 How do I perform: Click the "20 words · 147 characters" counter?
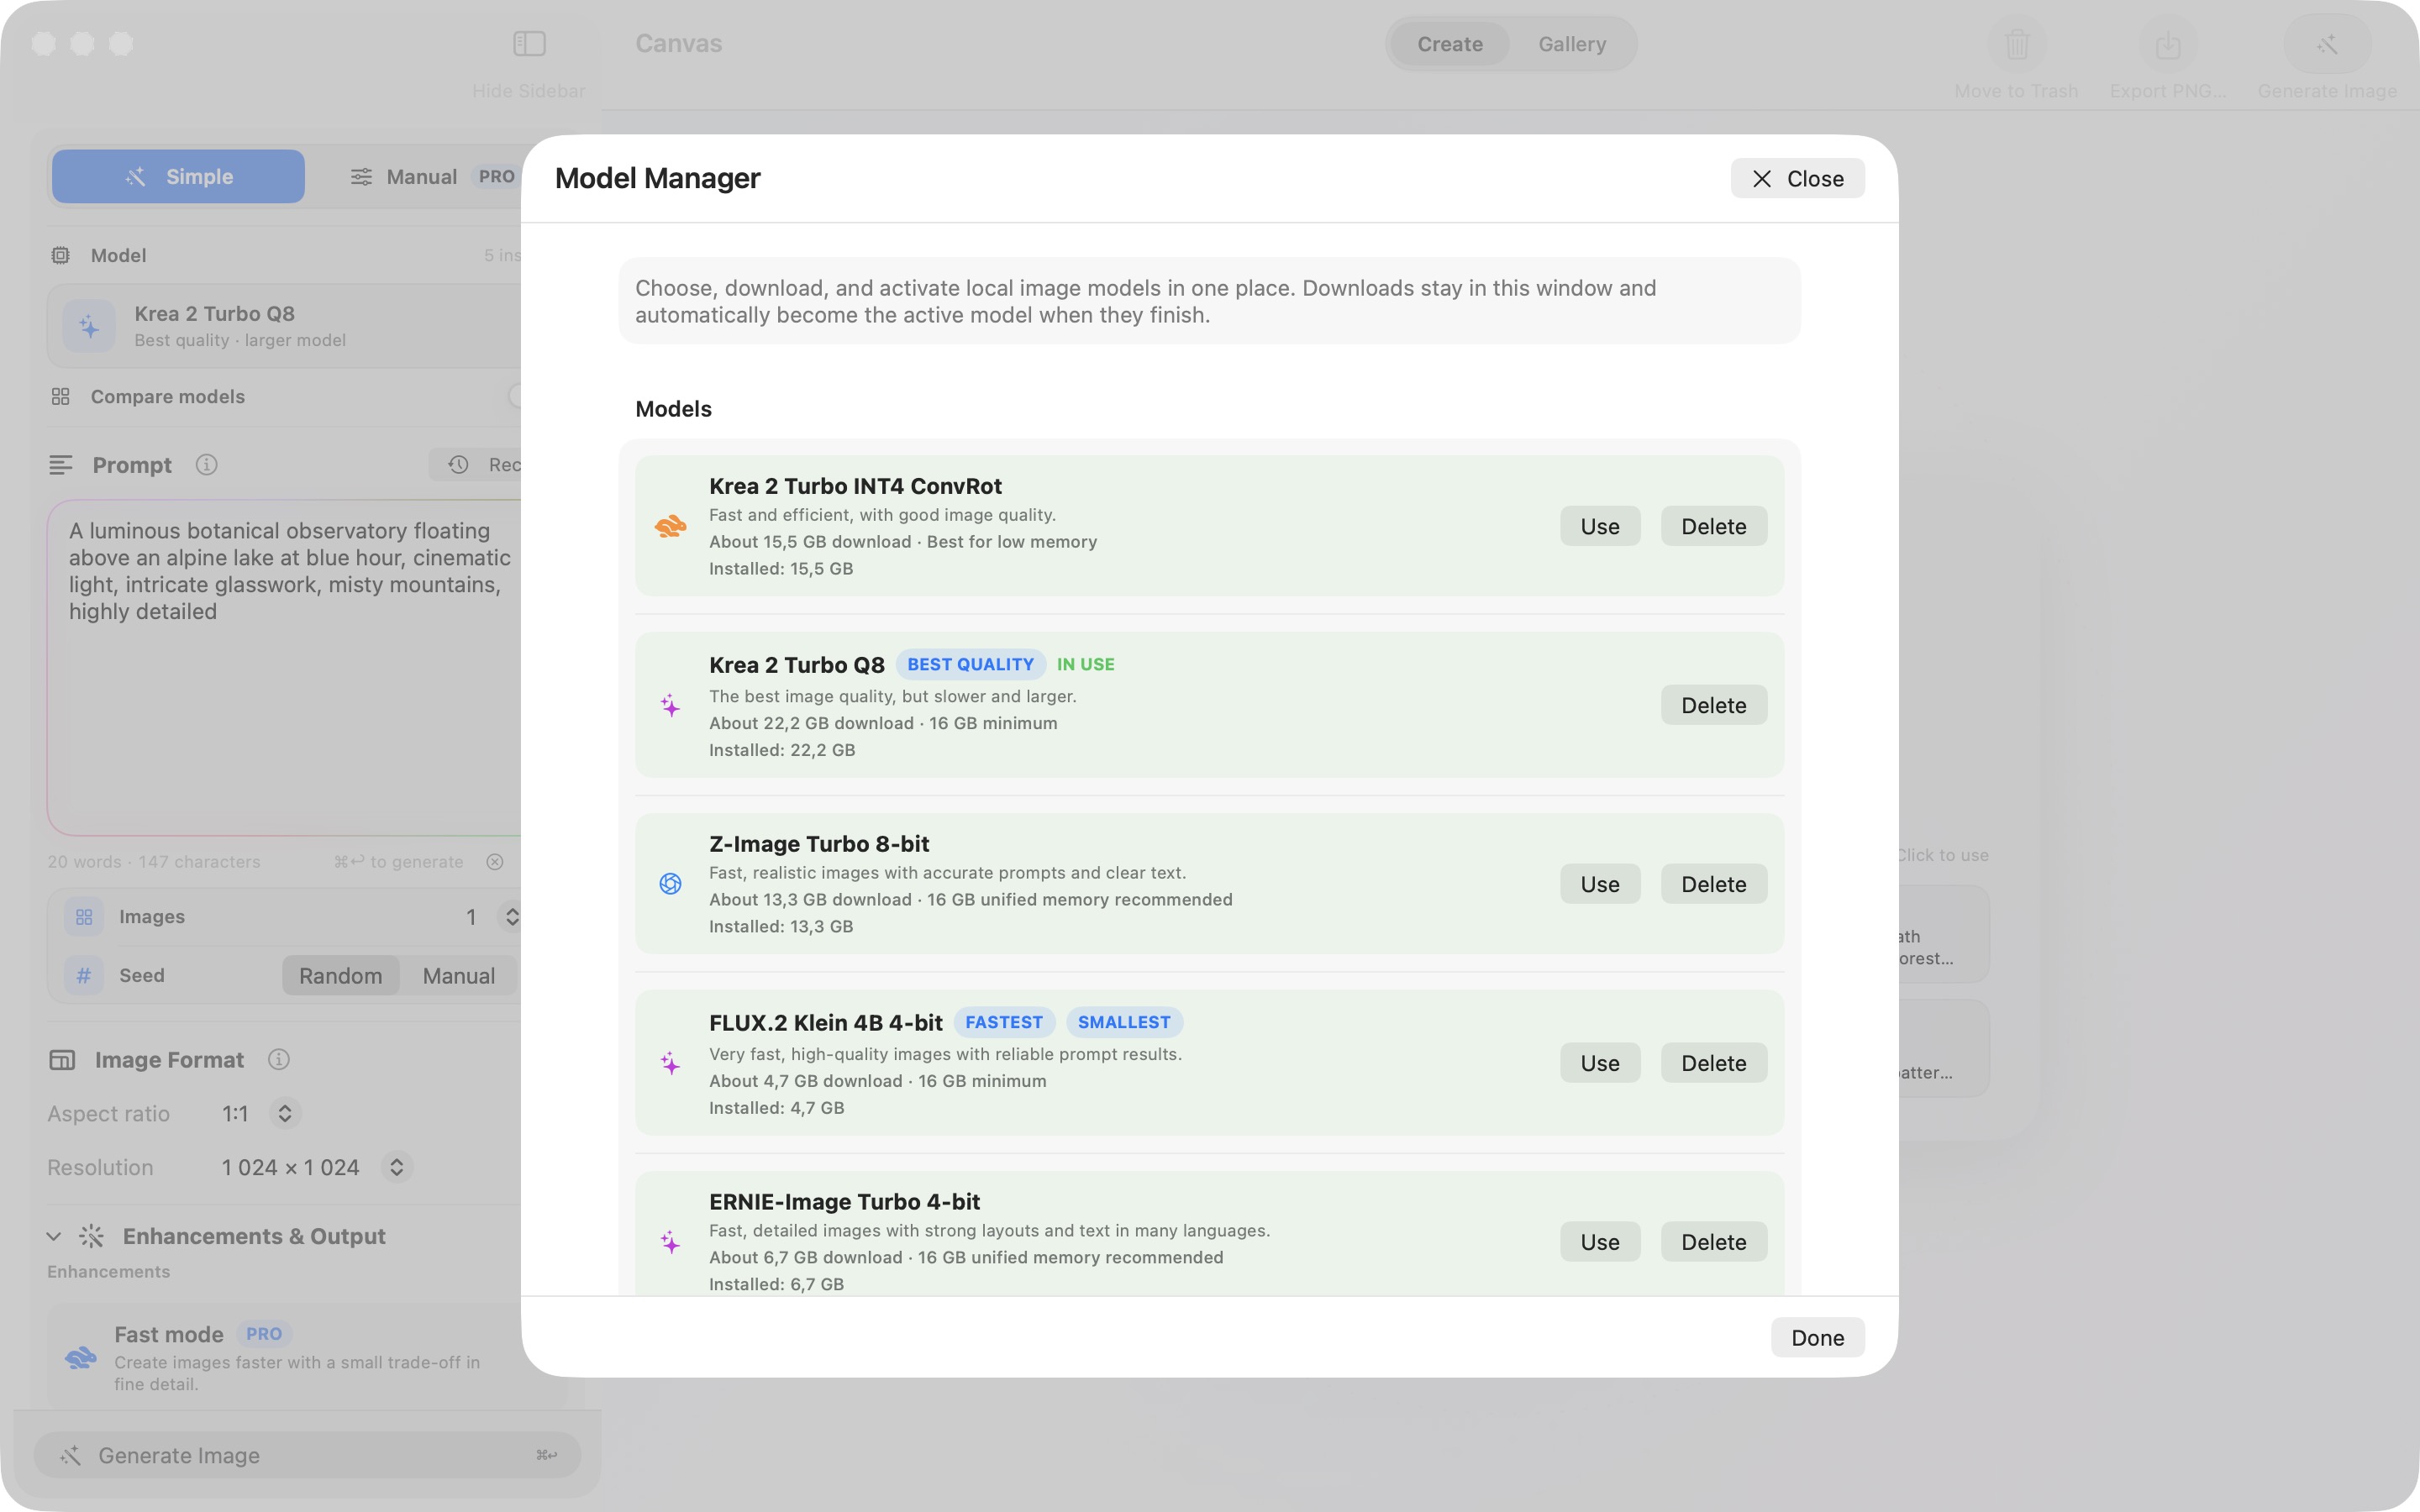(x=154, y=862)
